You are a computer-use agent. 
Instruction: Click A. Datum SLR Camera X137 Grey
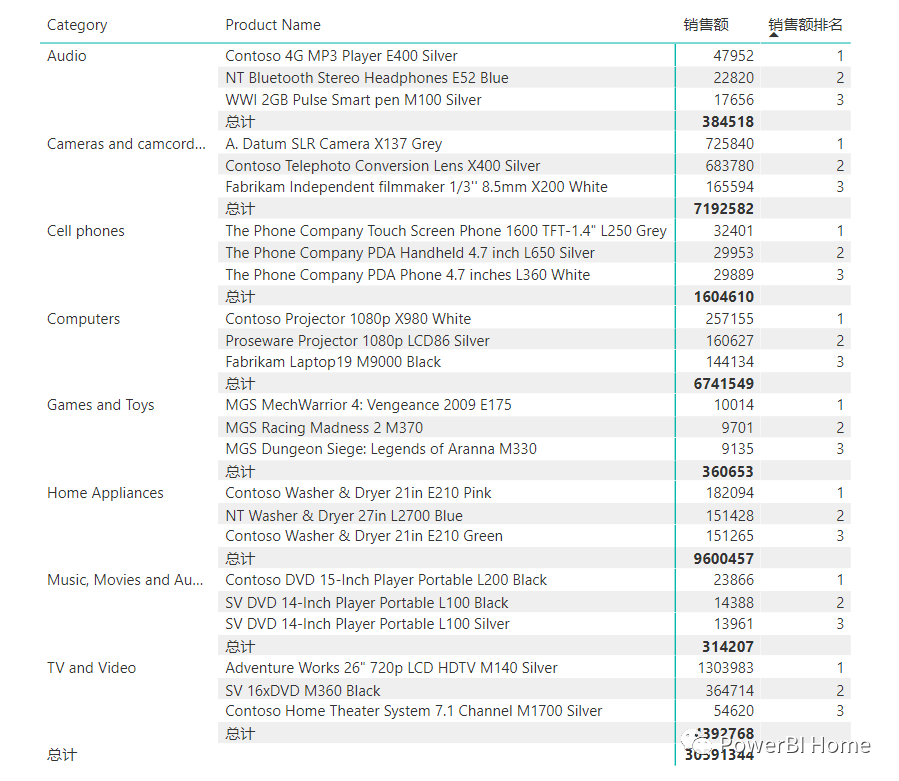334,144
